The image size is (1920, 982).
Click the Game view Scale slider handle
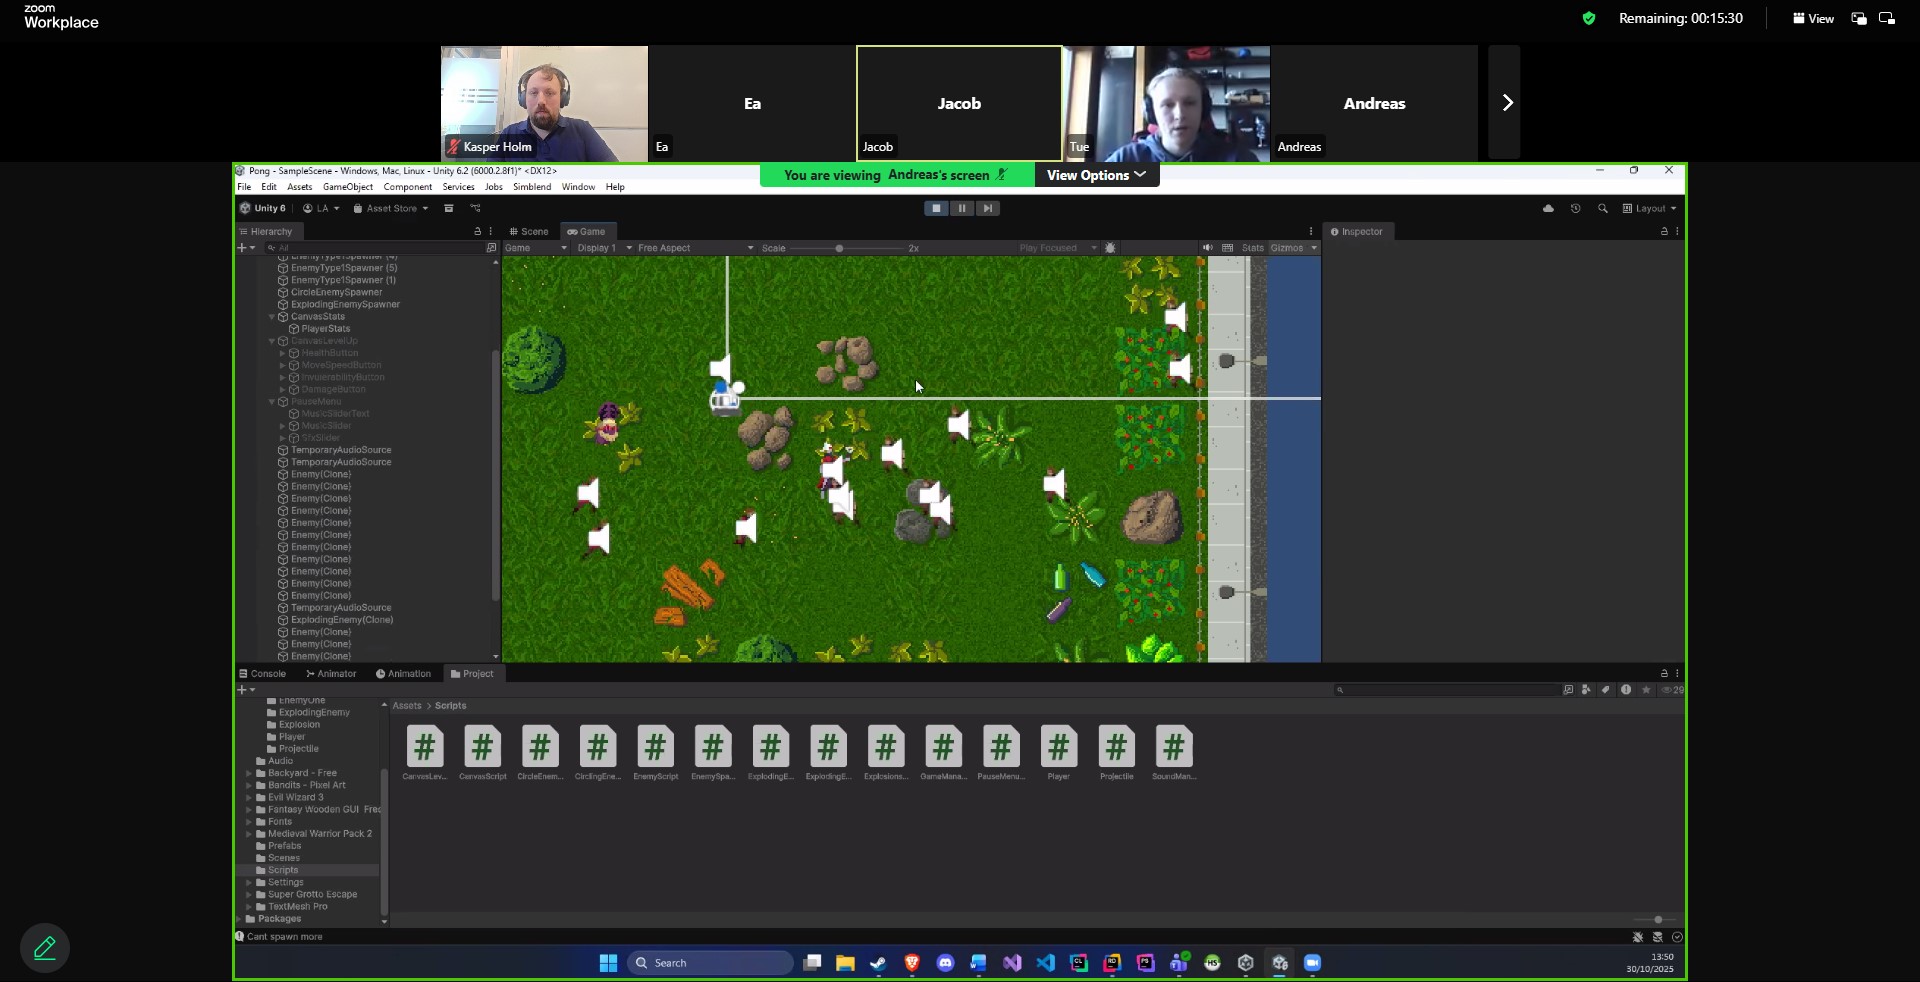pyautogui.click(x=839, y=248)
